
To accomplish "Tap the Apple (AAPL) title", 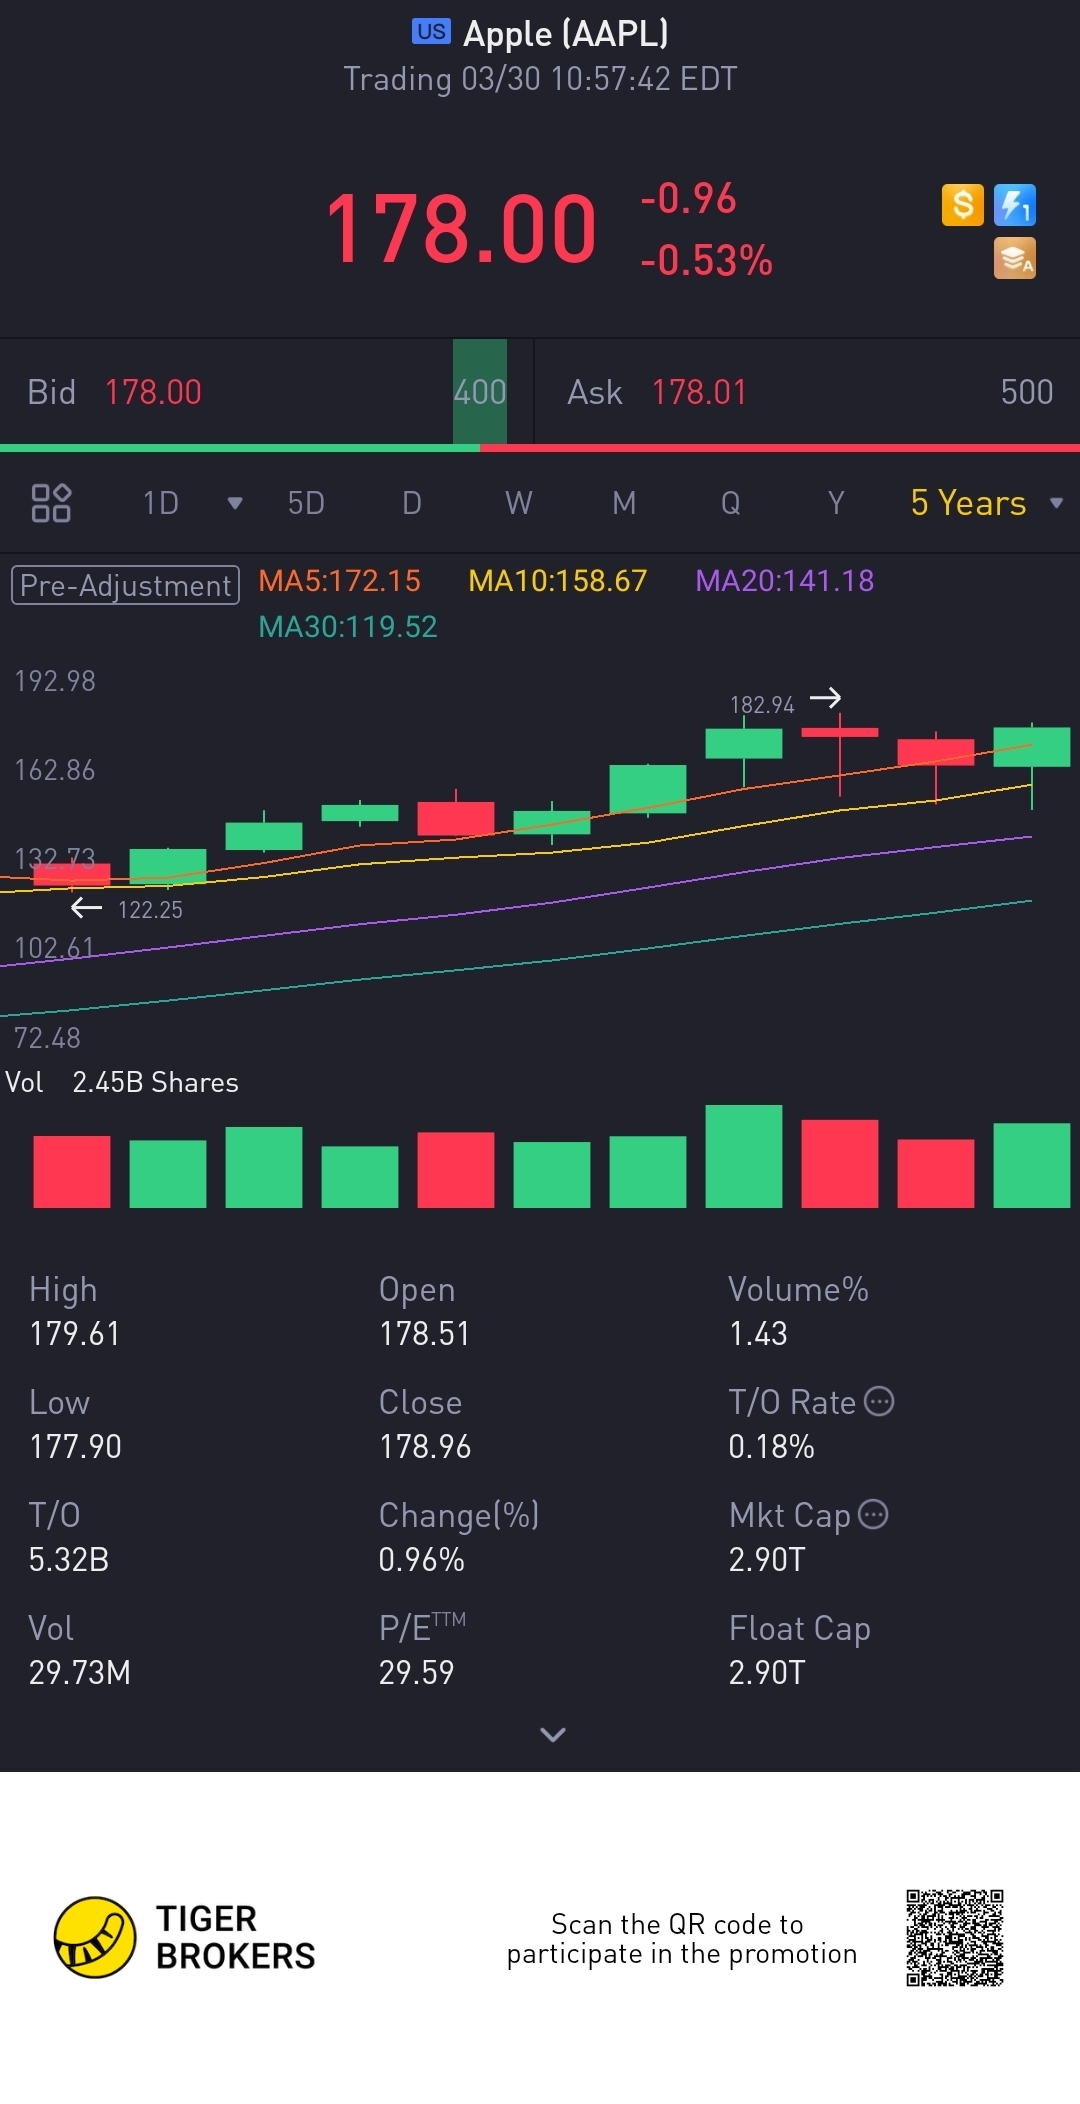I will click(x=566, y=33).
